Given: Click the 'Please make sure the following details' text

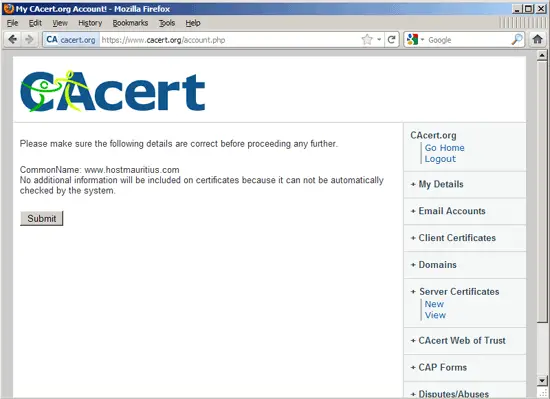Looking at the screenshot, I should point(179,144).
